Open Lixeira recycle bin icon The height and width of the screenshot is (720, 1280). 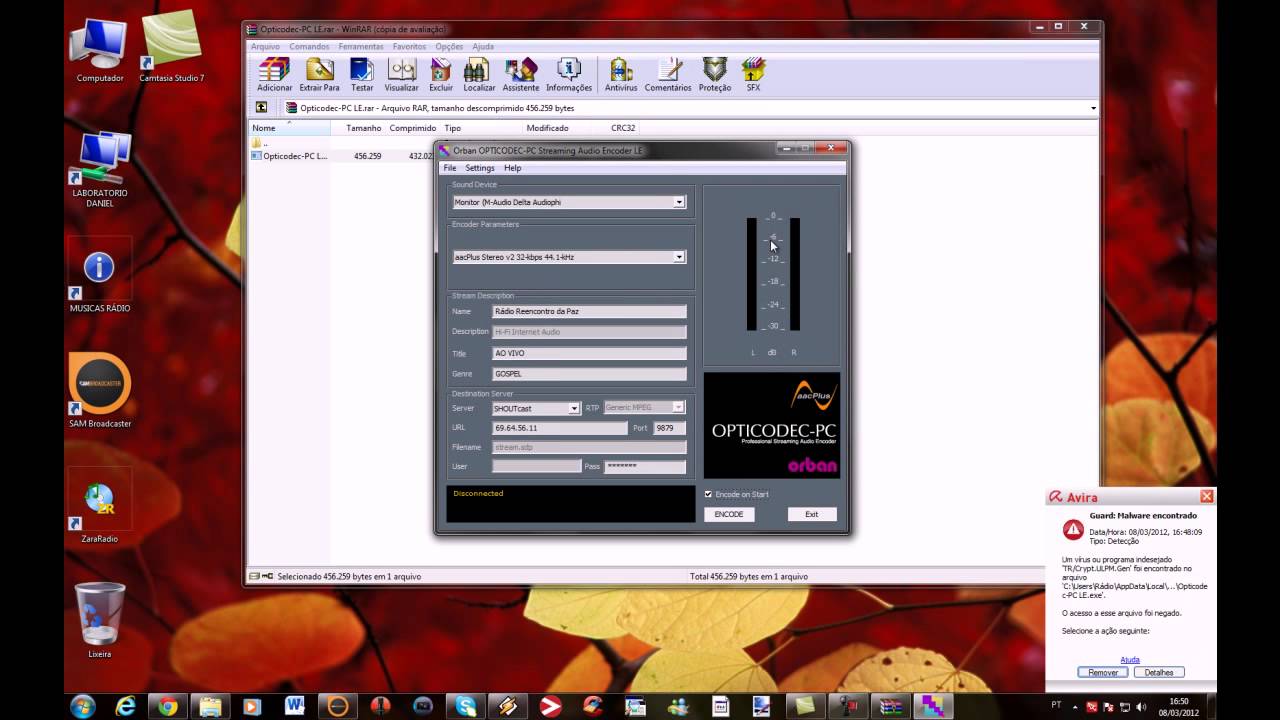(x=100, y=620)
